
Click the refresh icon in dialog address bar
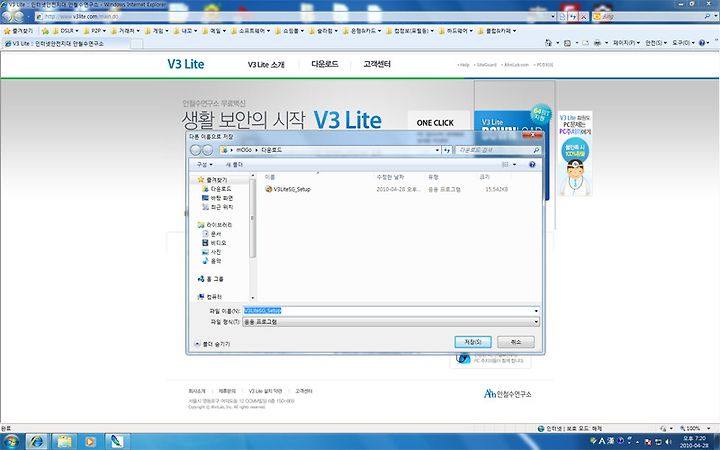click(x=447, y=150)
